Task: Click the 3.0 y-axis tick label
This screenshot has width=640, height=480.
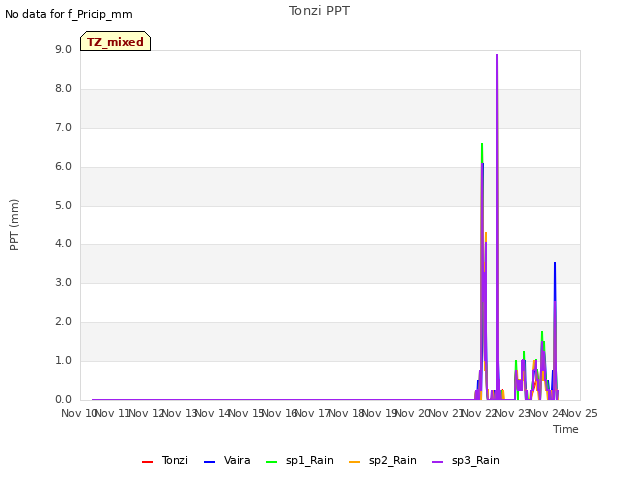Action: tap(63, 282)
